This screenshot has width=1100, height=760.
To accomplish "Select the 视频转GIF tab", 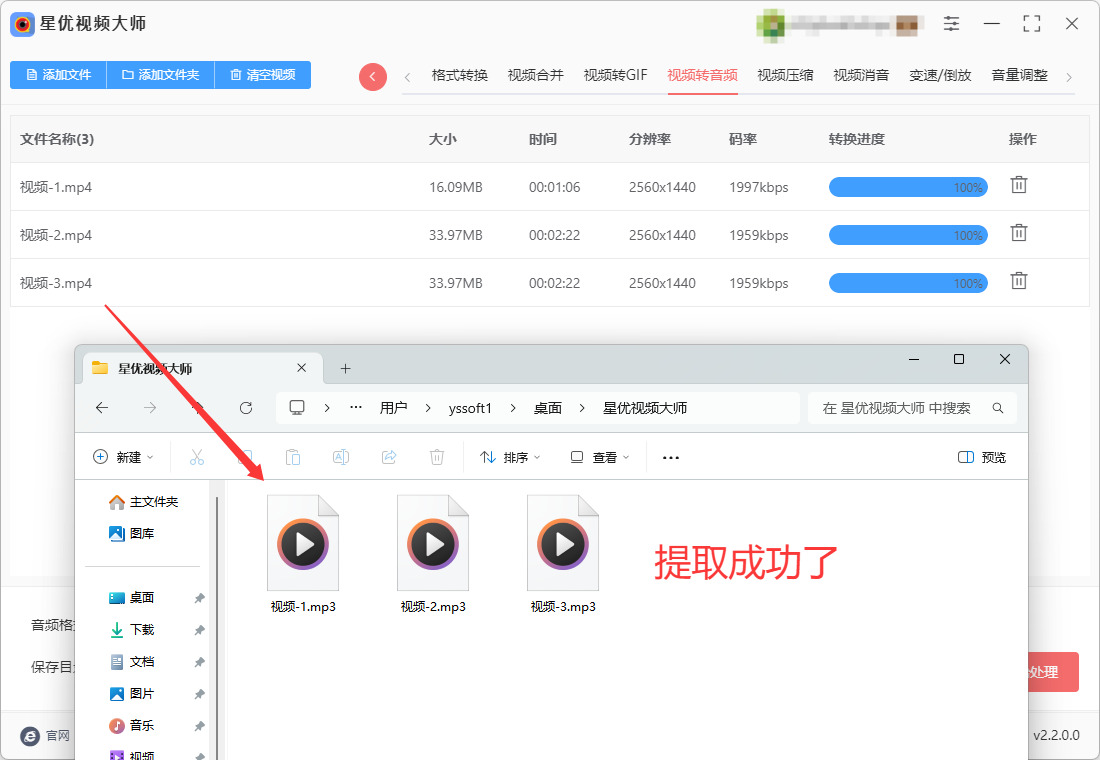I will pyautogui.click(x=615, y=75).
